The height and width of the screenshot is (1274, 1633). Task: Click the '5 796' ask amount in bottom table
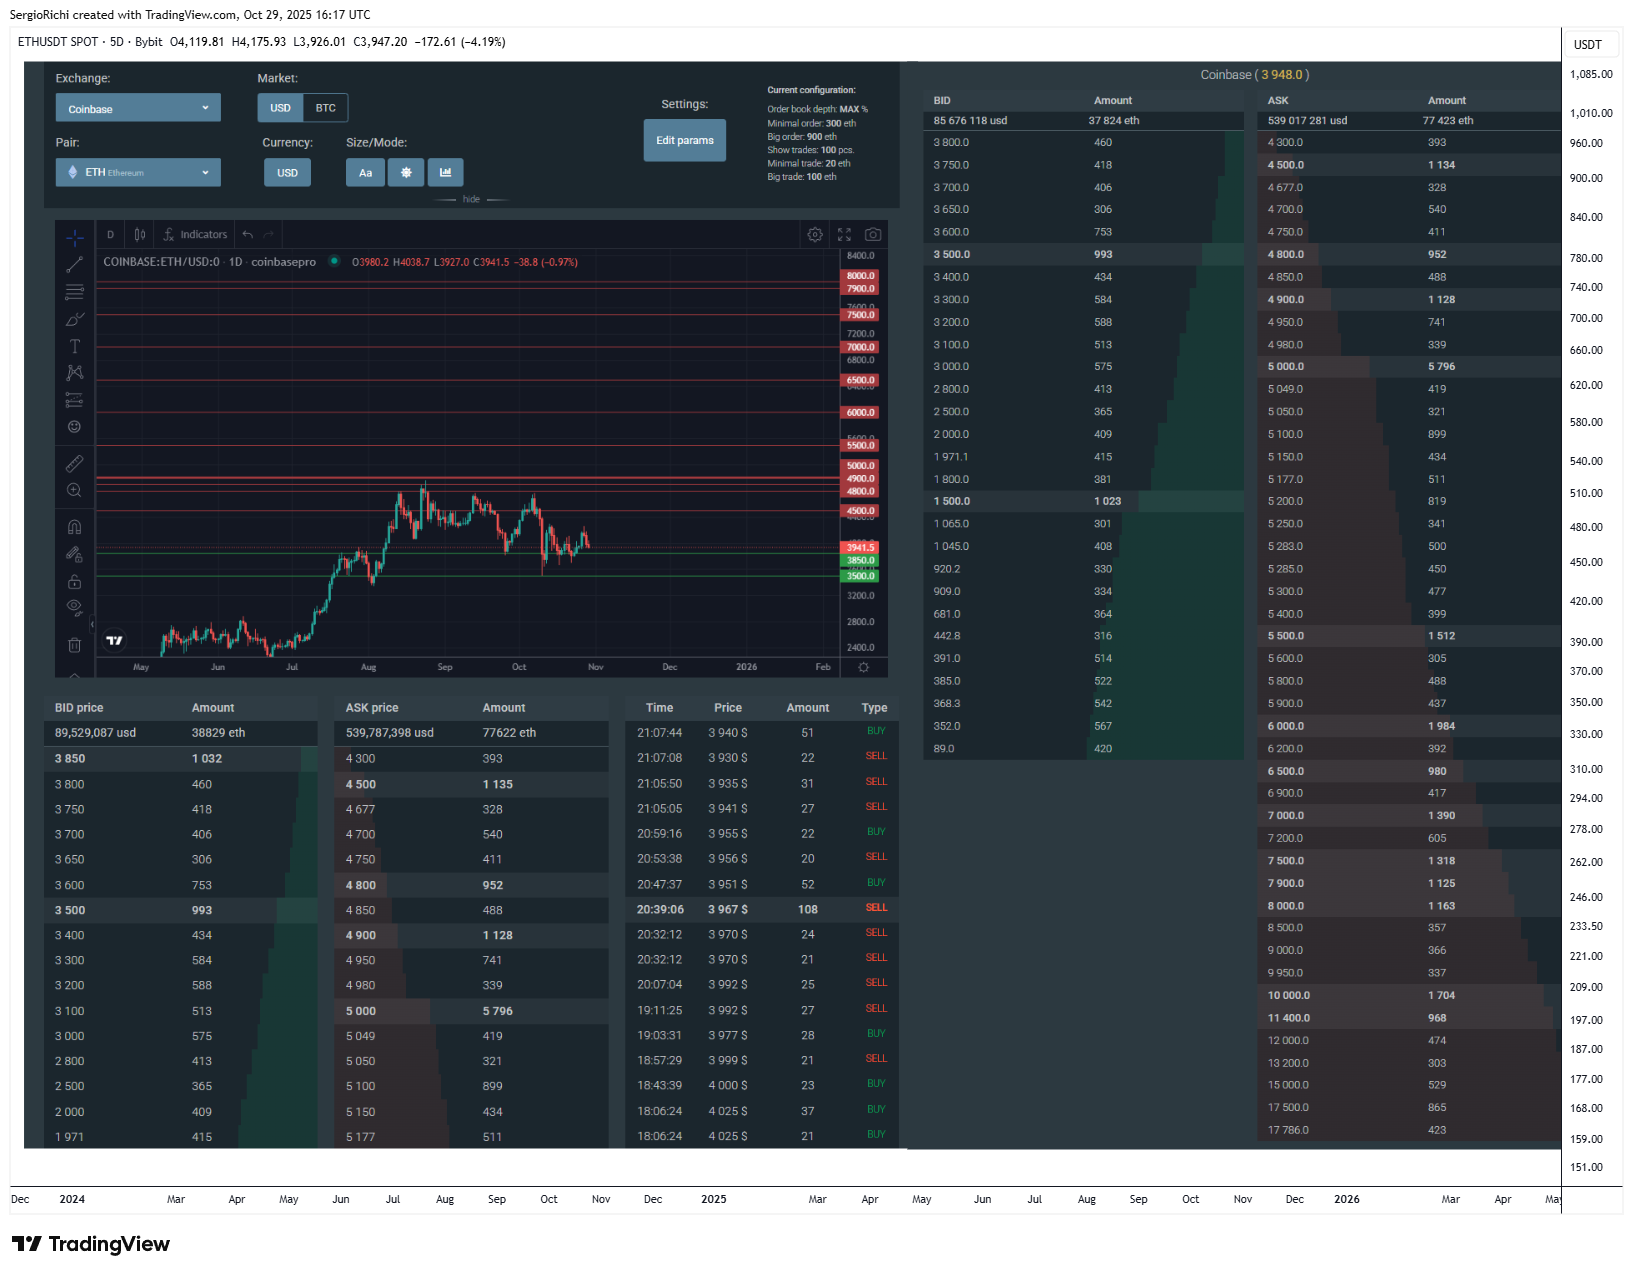point(497,1011)
